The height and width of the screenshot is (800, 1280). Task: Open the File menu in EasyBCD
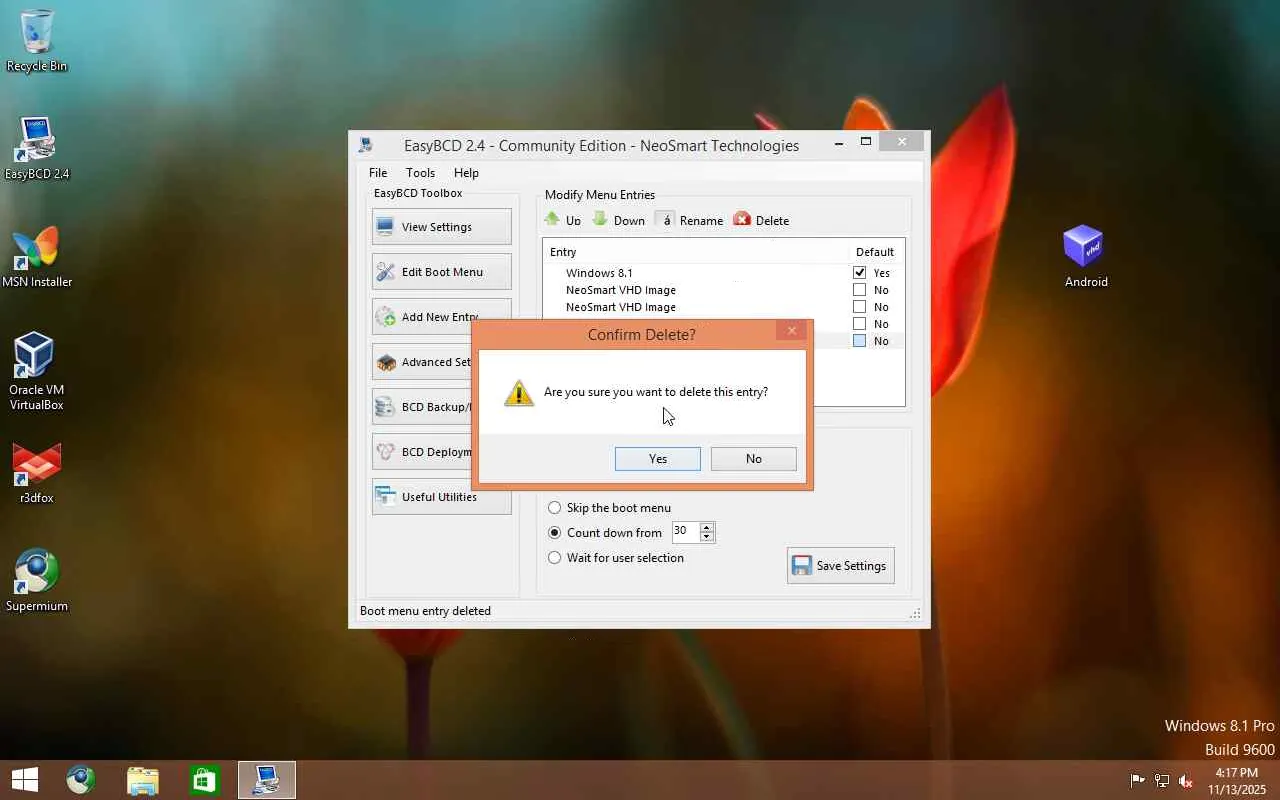click(x=378, y=173)
